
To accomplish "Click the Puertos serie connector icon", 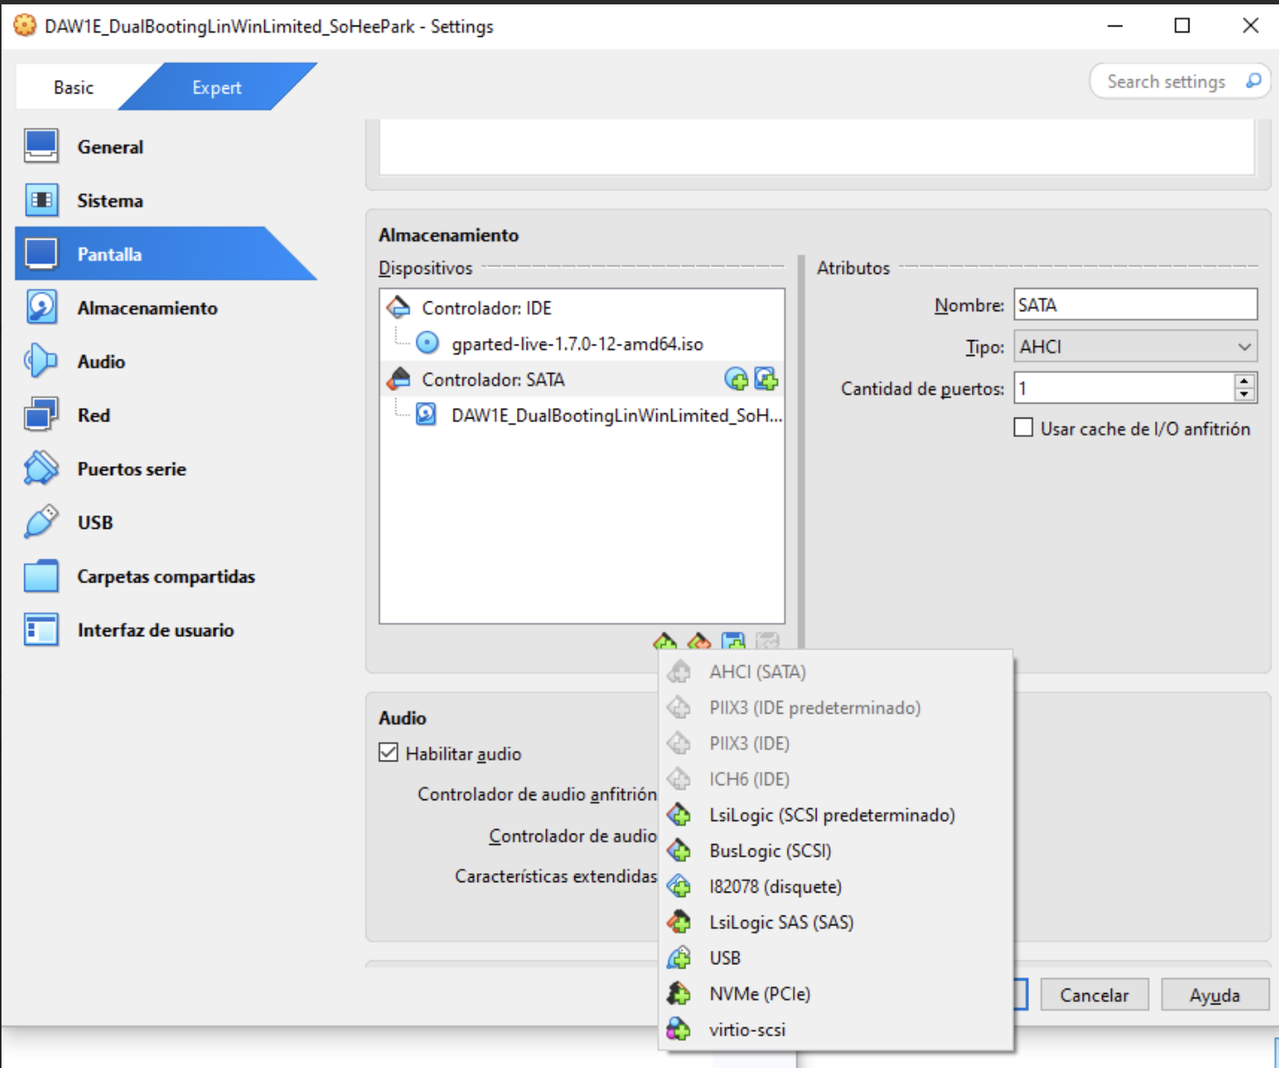I will pyautogui.click(x=41, y=469).
